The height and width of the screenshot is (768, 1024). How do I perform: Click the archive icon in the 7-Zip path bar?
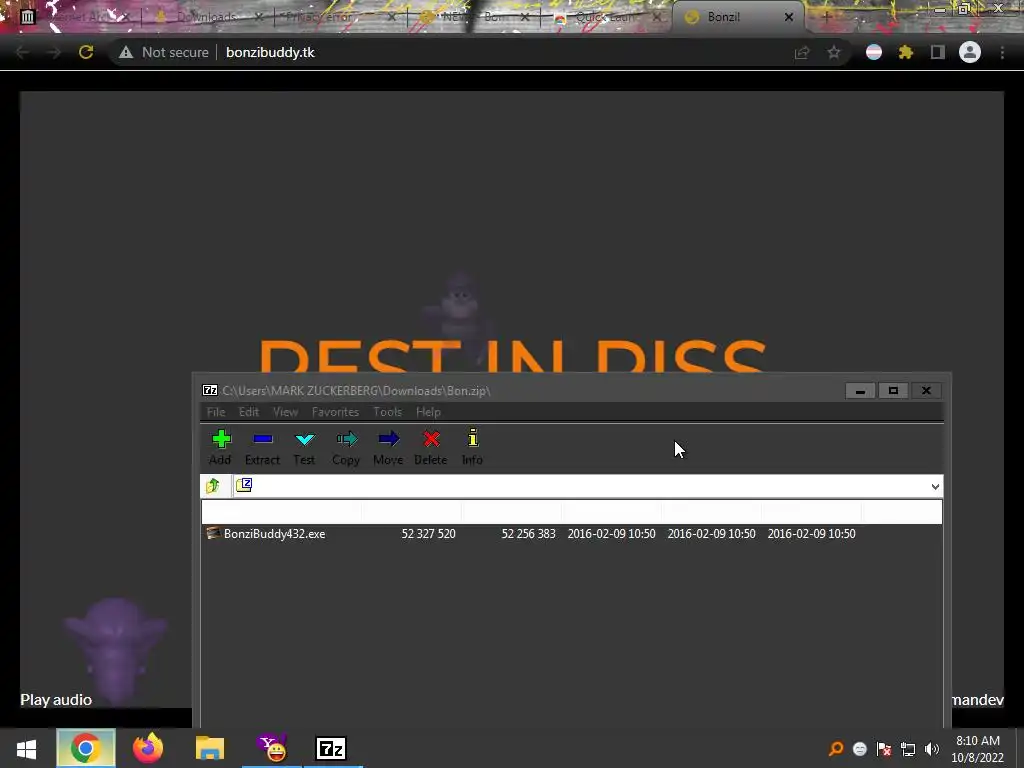coord(244,485)
